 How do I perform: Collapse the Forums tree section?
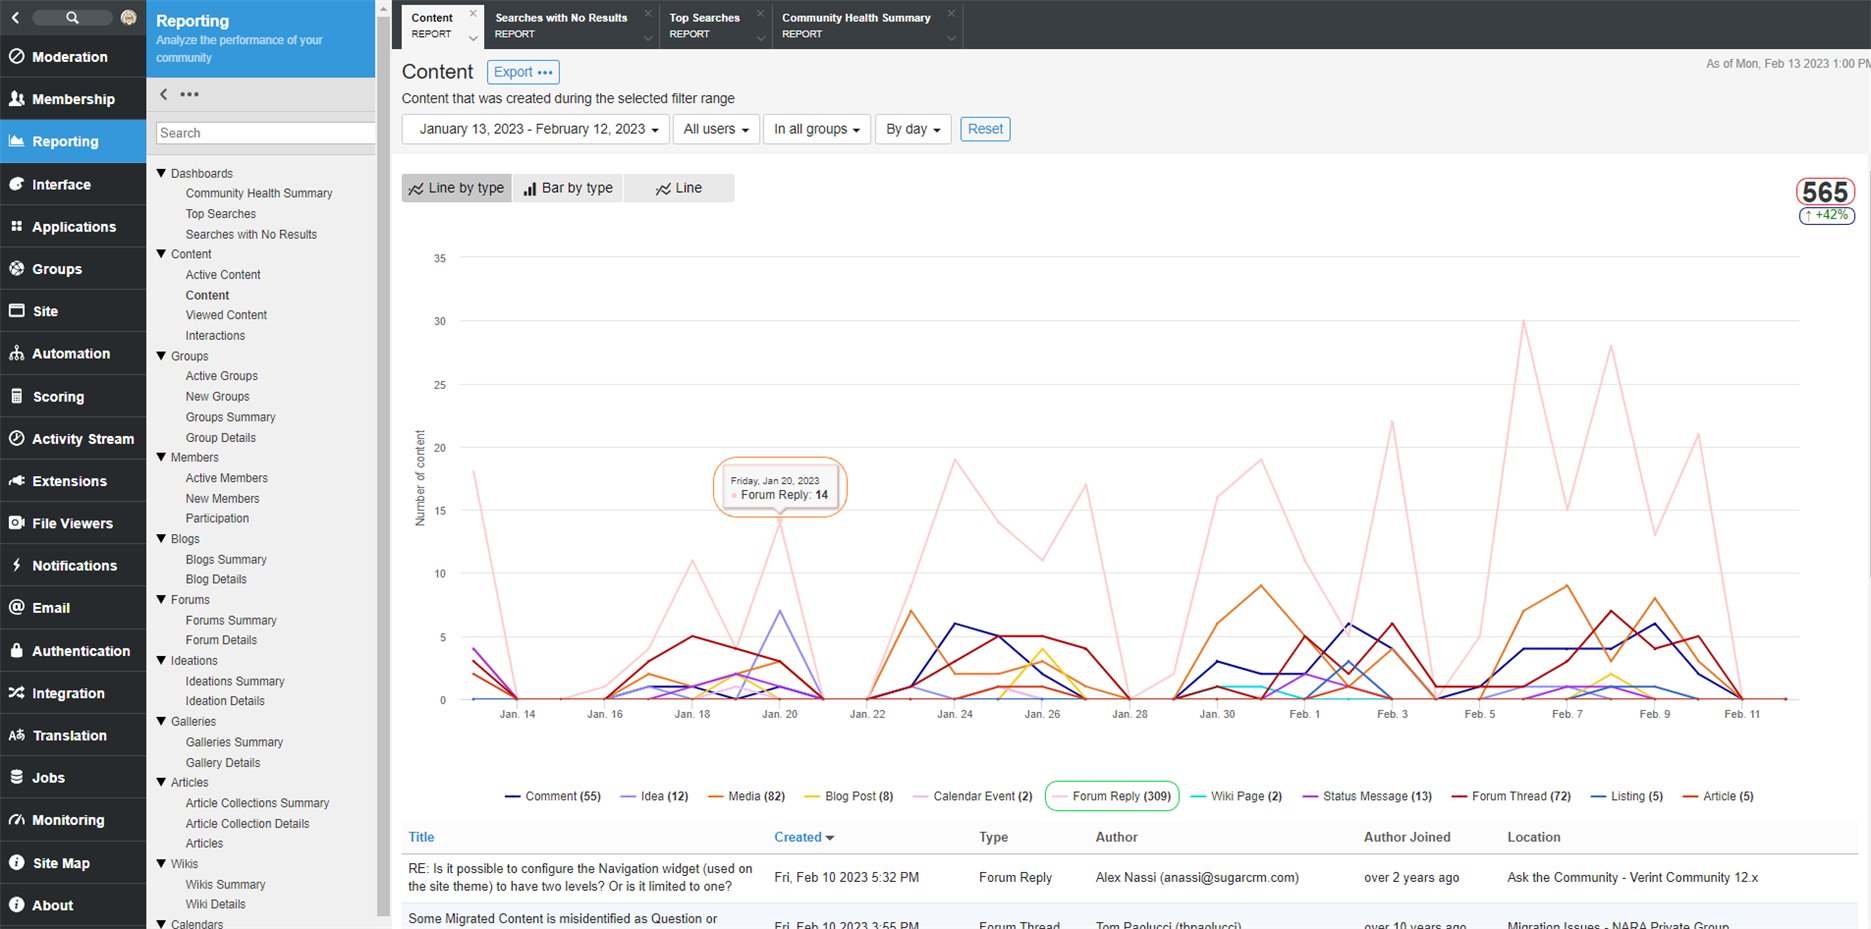click(x=161, y=599)
